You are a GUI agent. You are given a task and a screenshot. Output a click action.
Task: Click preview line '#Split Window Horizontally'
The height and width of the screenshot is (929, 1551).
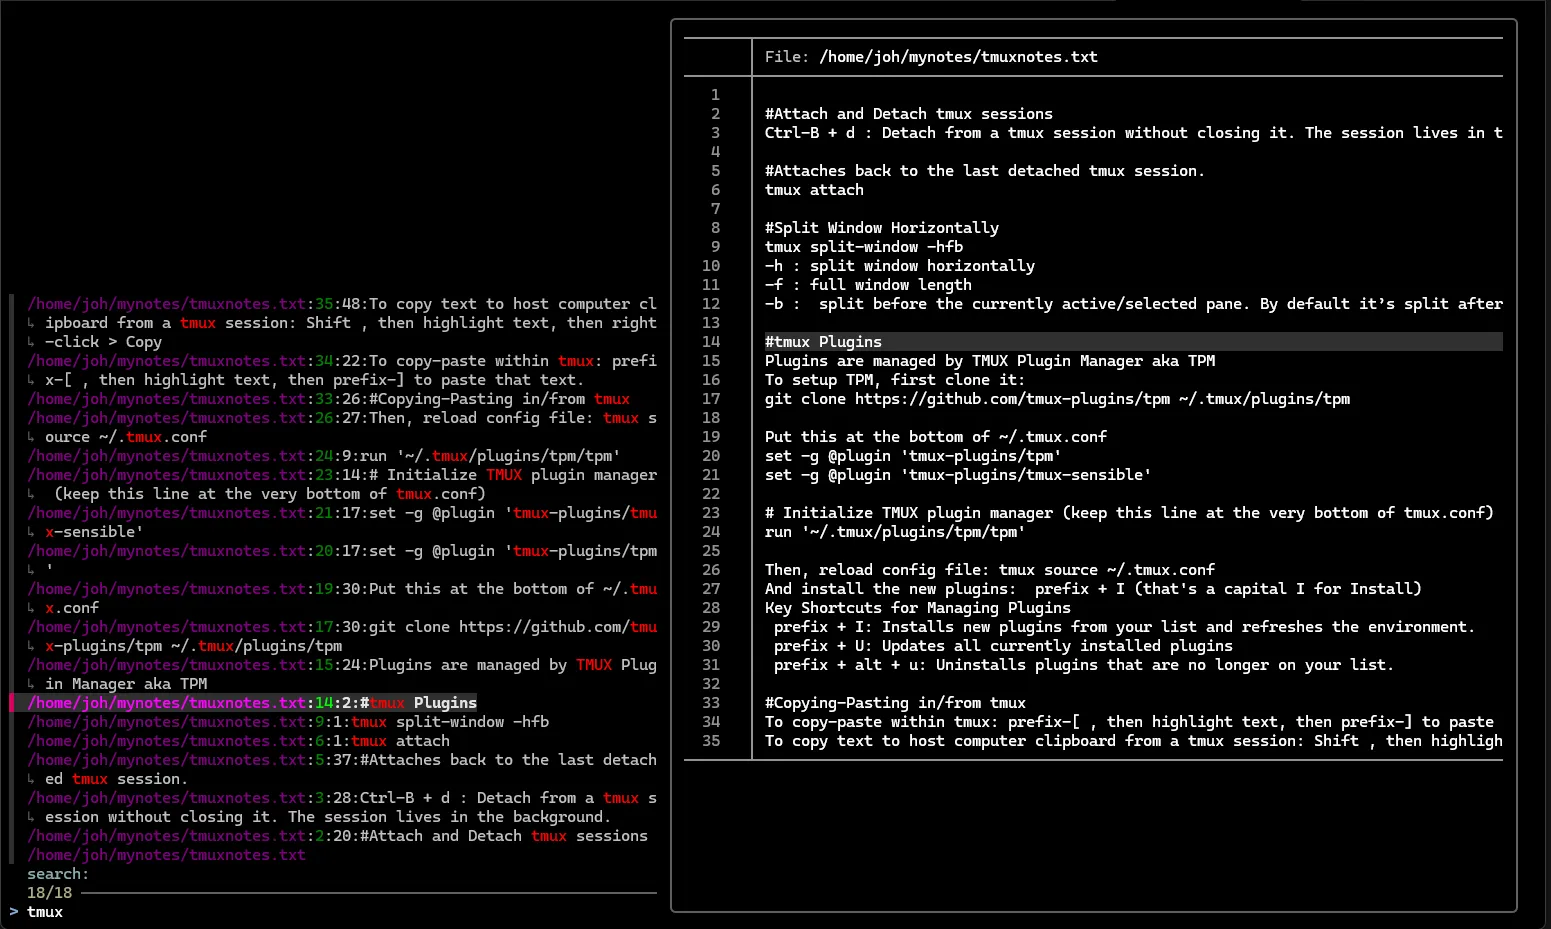pos(881,228)
